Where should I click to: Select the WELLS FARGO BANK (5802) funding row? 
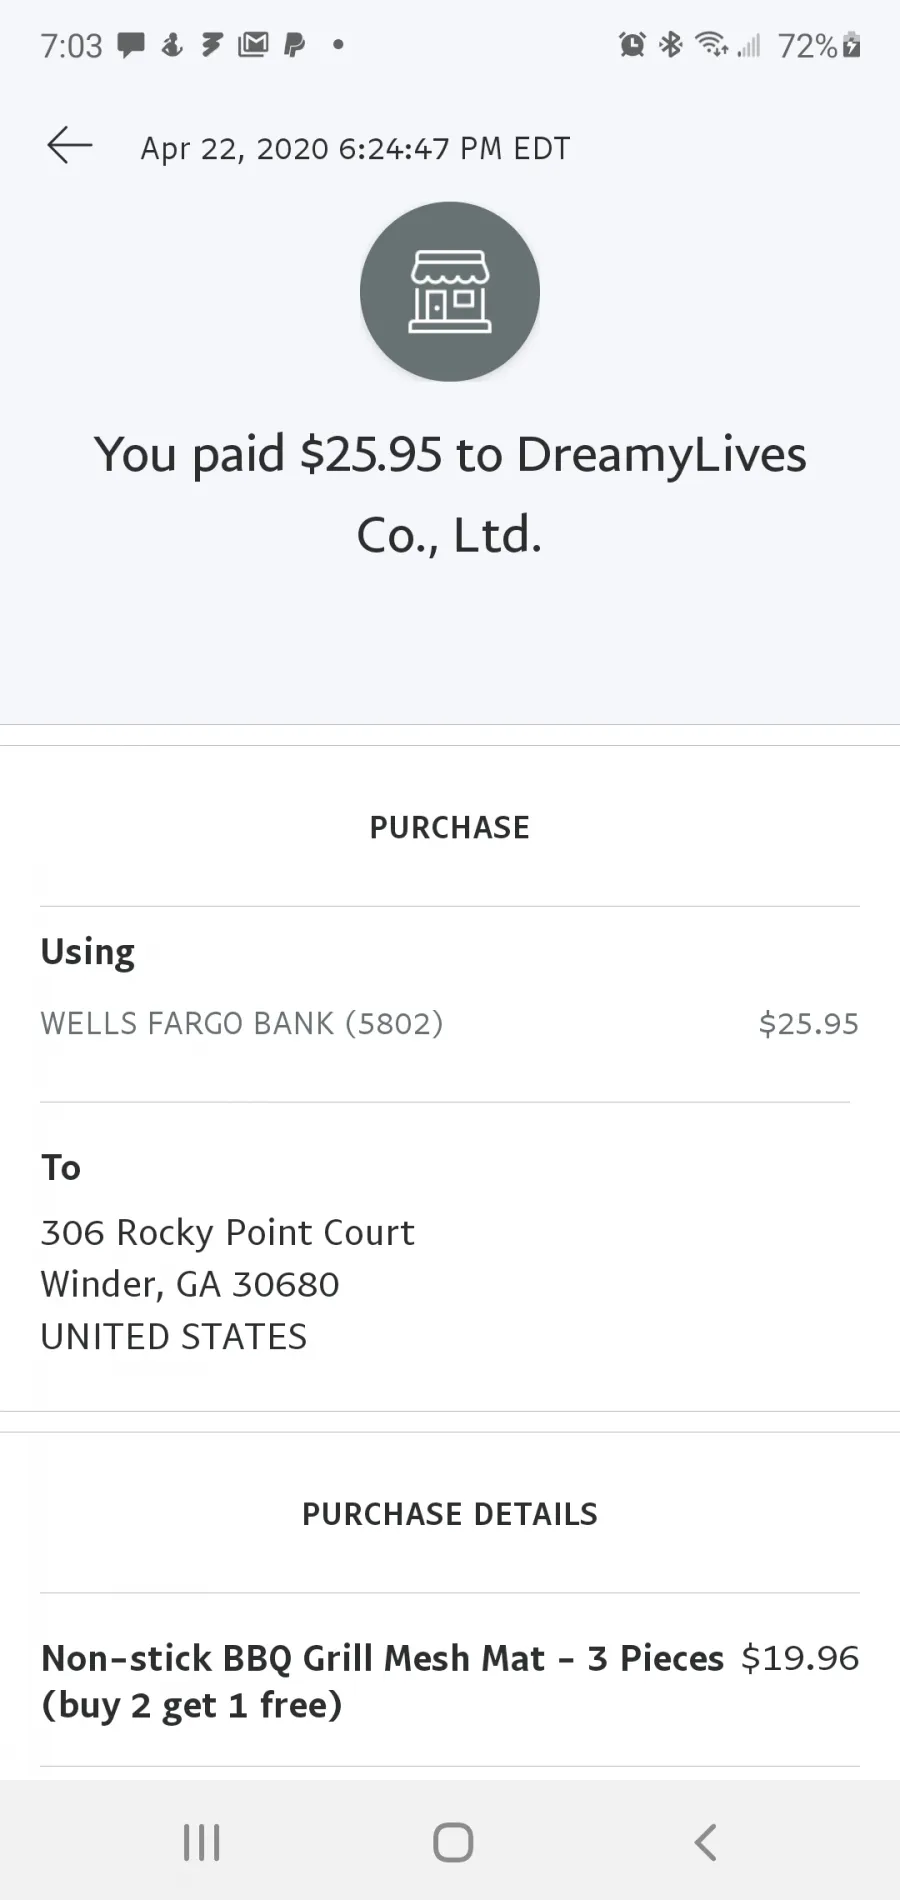(x=450, y=1023)
